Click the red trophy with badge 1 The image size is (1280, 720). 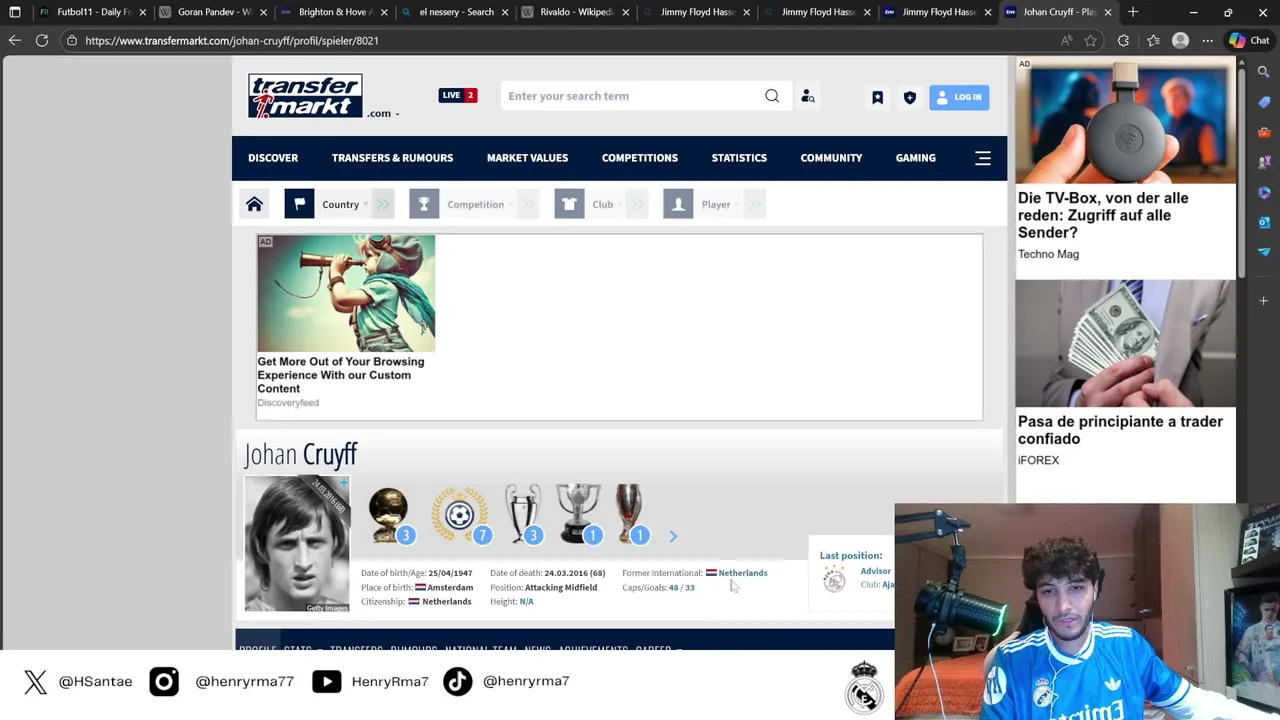(x=630, y=515)
